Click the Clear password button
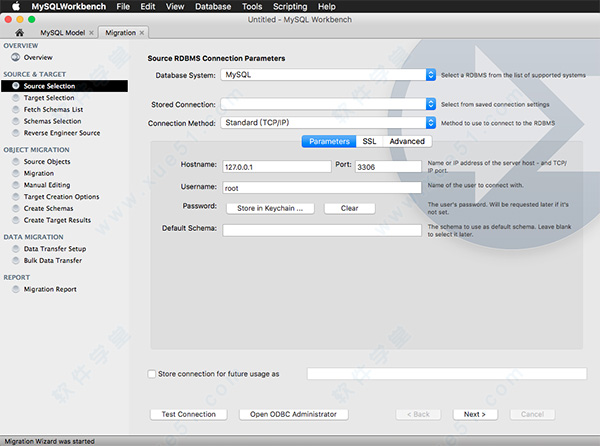Screen dimensions: 600x446 (x=349, y=208)
